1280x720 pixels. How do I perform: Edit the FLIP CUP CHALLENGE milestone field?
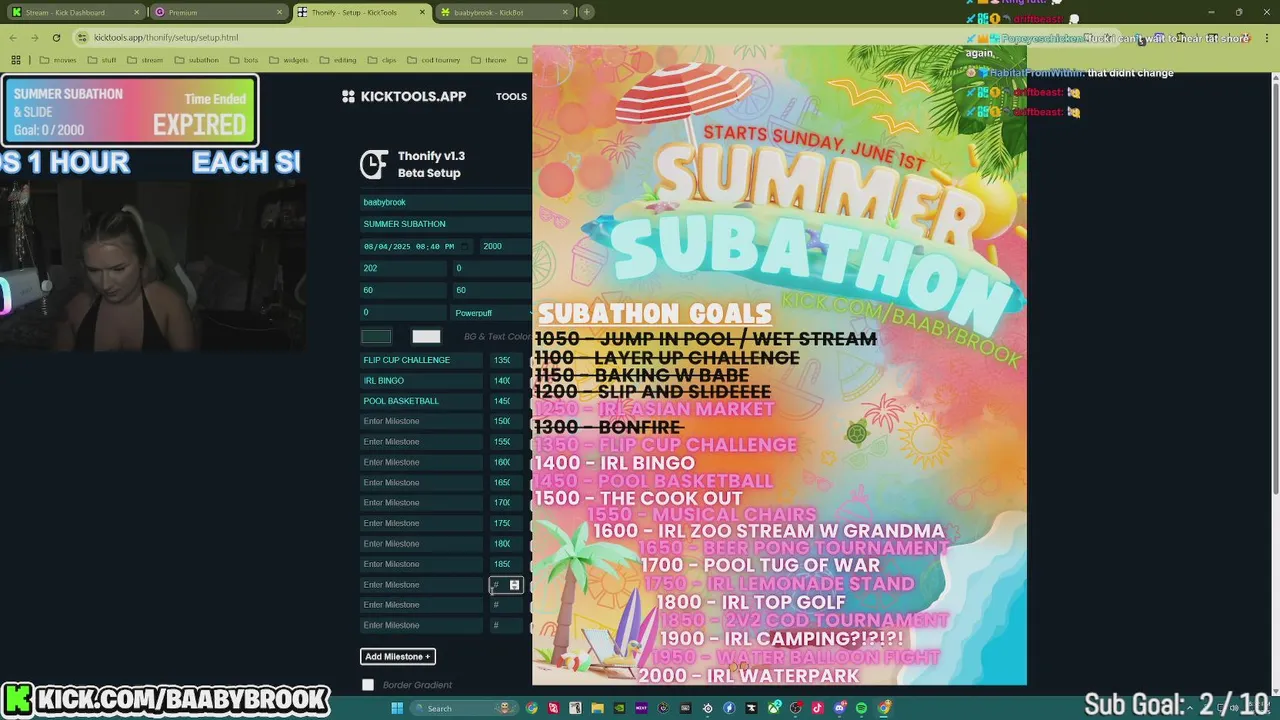[x=421, y=360]
